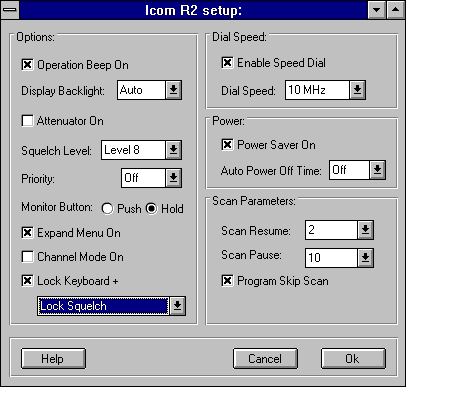Open Auto Power Off Time dropdown

[377, 170]
